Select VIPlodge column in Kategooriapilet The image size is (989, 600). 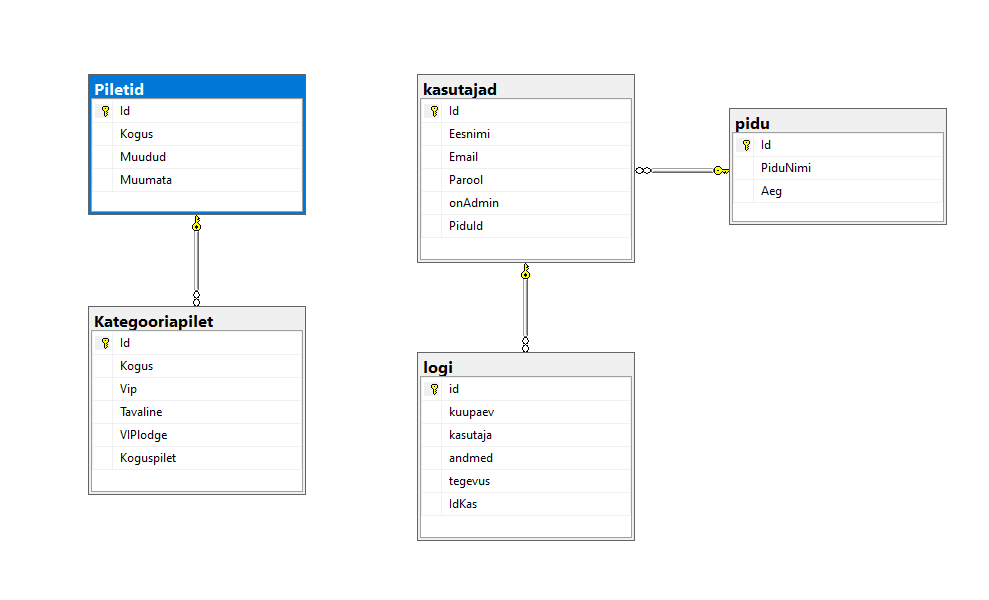197,435
